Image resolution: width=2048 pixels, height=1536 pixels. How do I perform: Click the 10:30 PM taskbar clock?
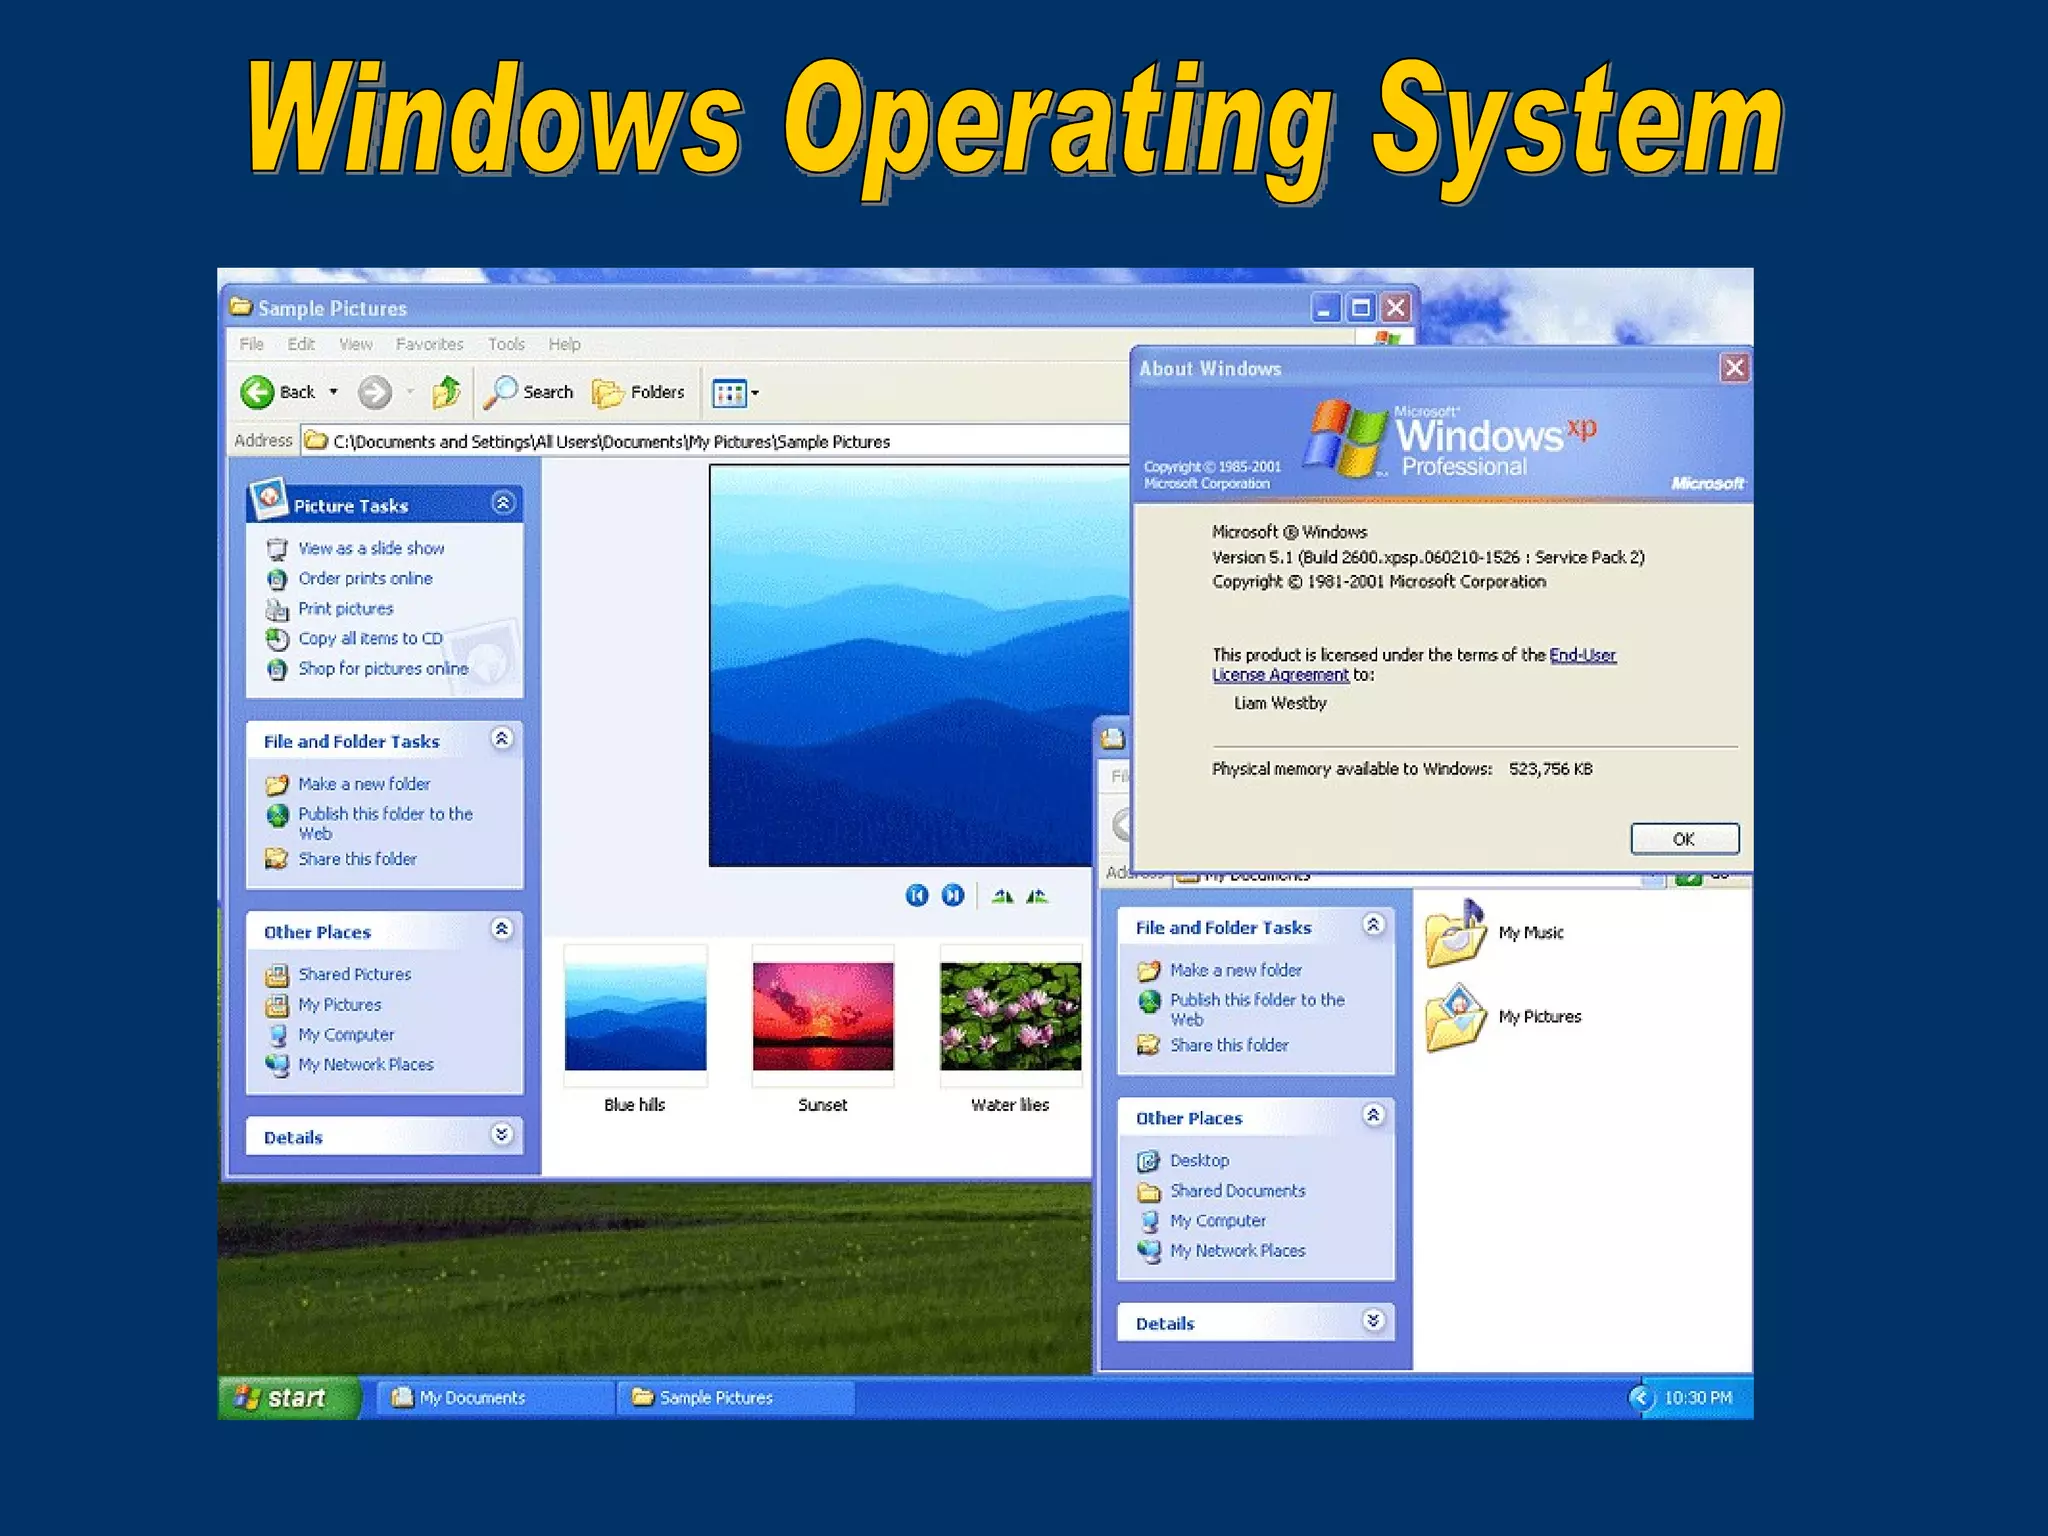pyautogui.click(x=1698, y=1398)
